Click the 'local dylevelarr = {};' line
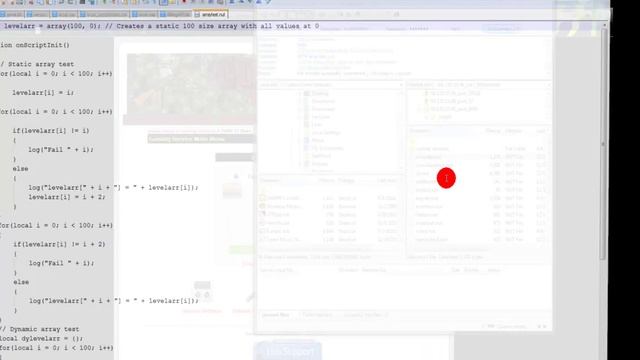The image size is (640, 360). [x=42, y=338]
